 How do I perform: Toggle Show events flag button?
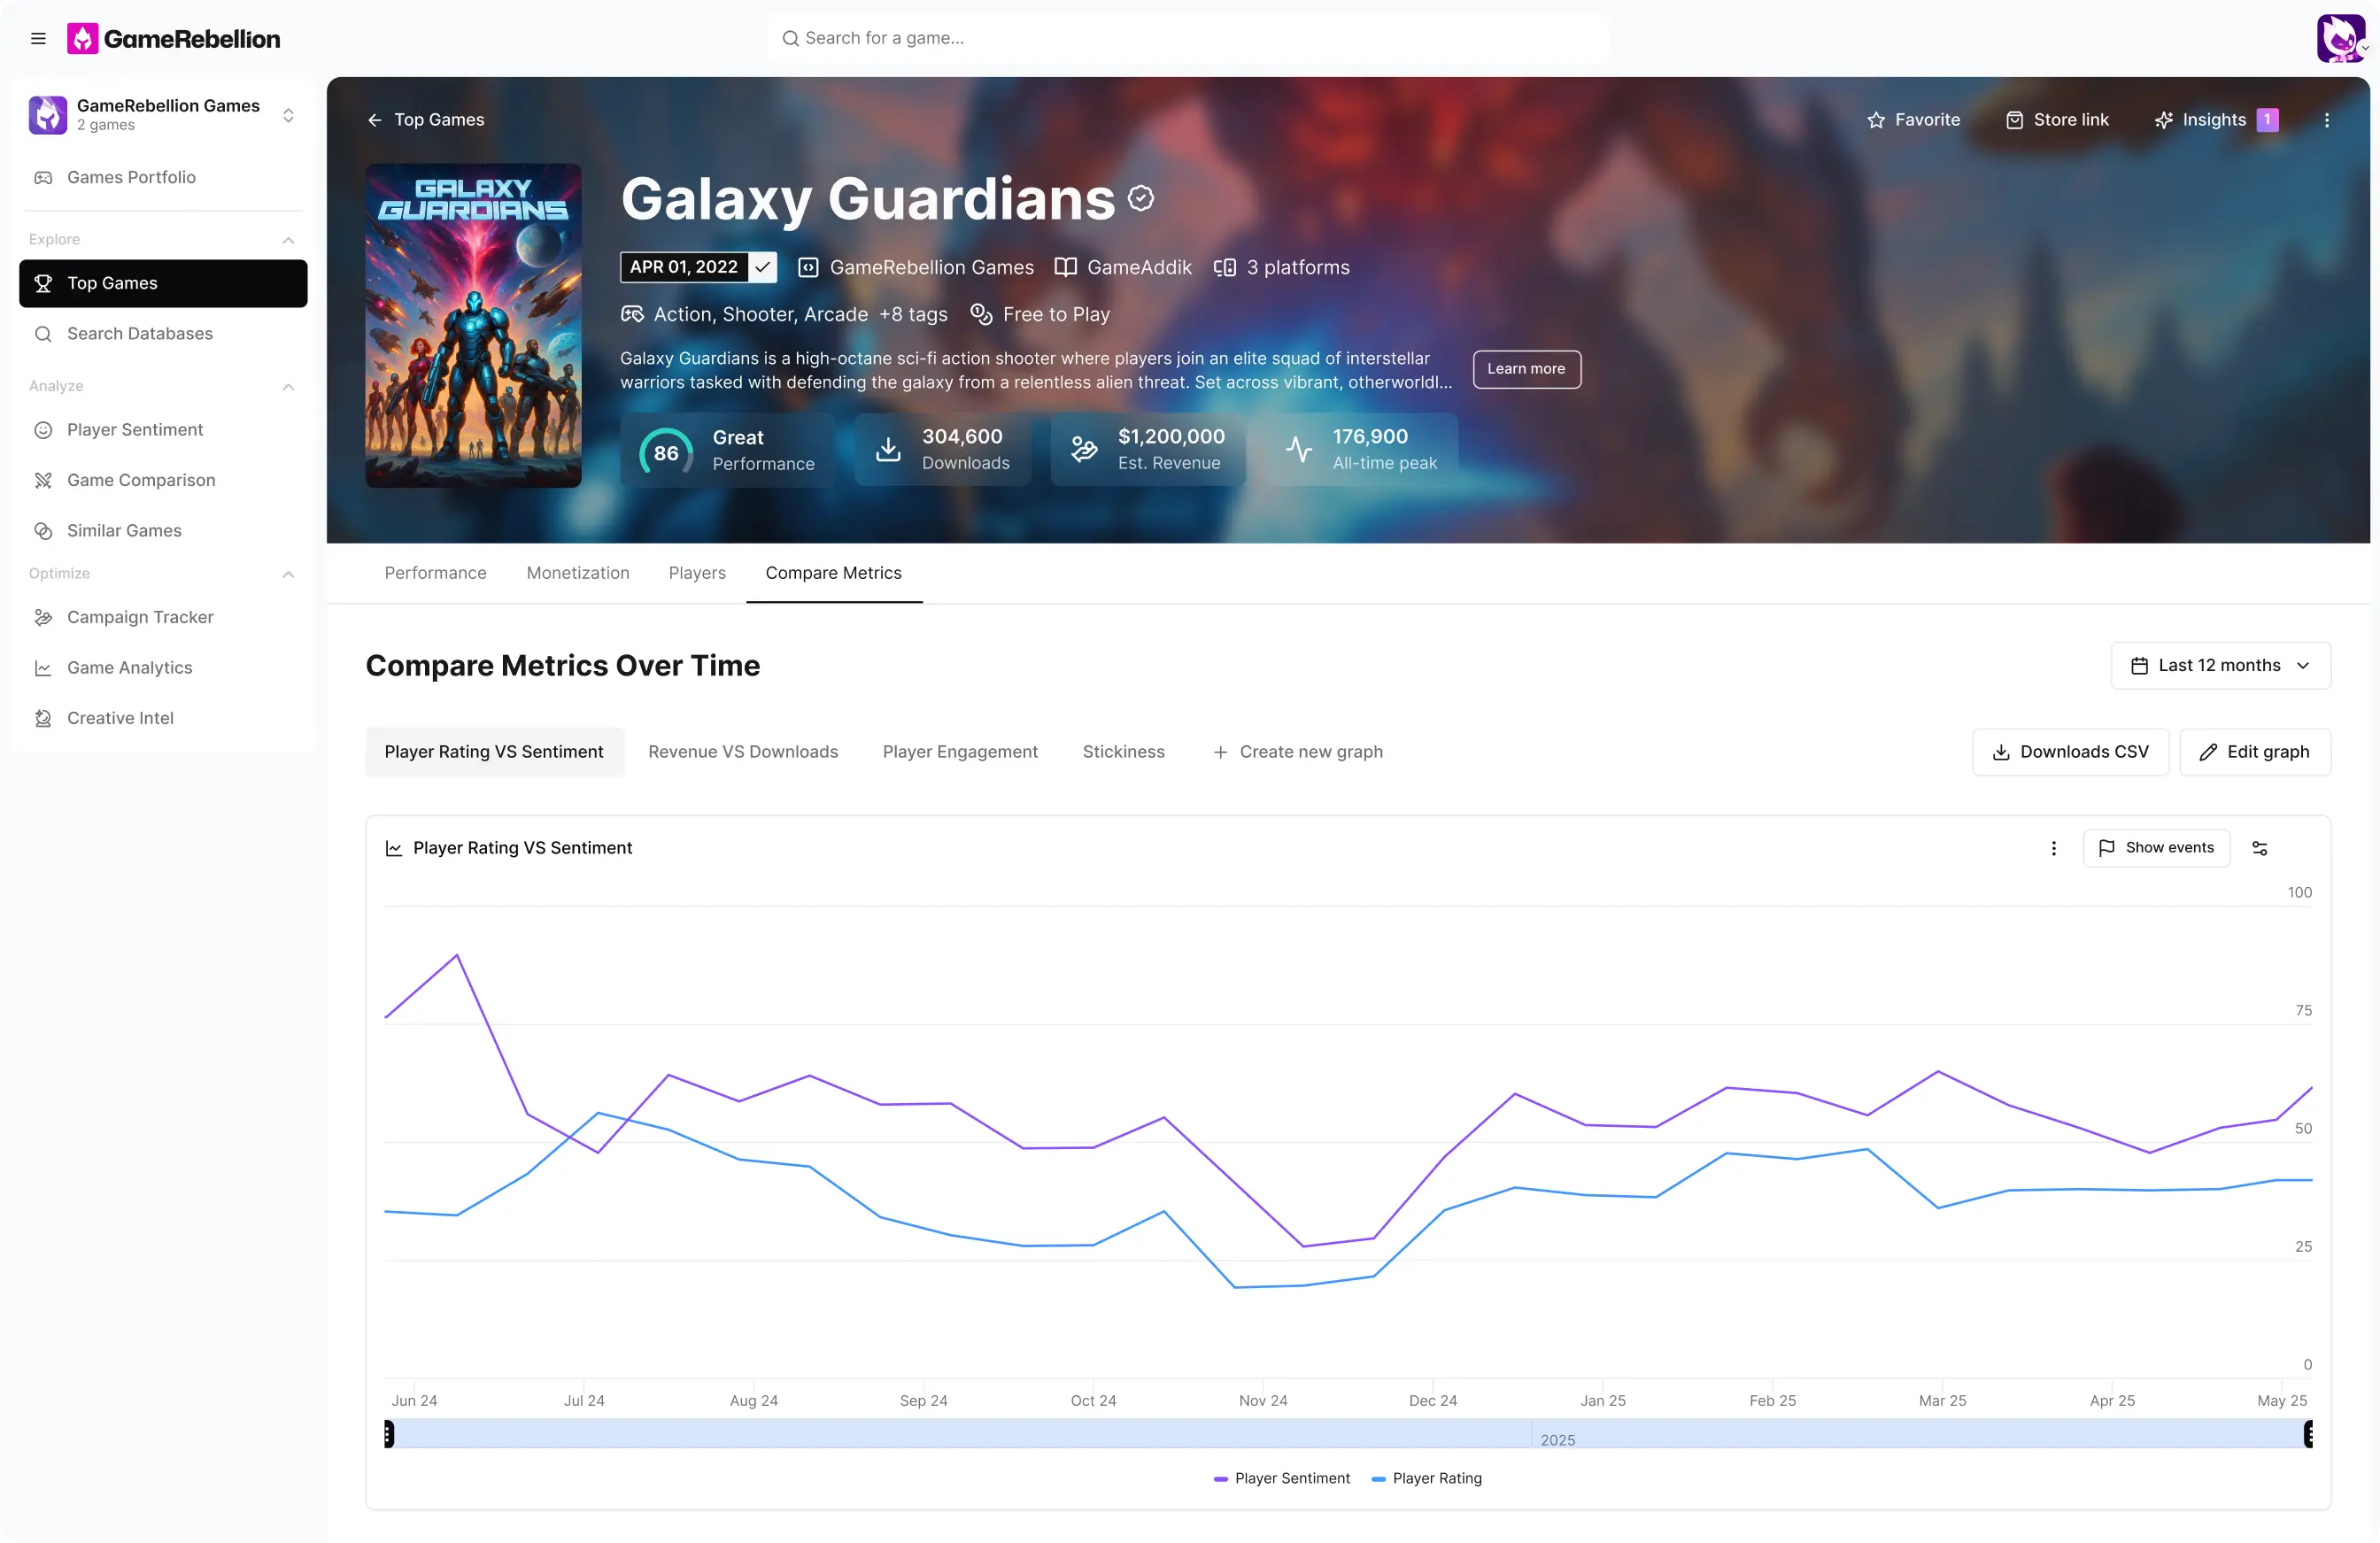[x=2156, y=848]
